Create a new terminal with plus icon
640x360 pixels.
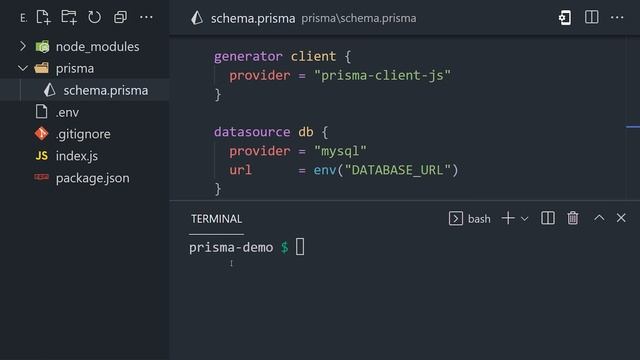(508, 218)
